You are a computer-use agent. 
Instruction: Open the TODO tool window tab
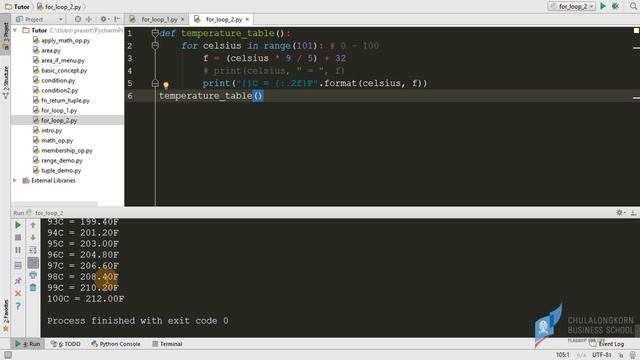coord(66,344)
